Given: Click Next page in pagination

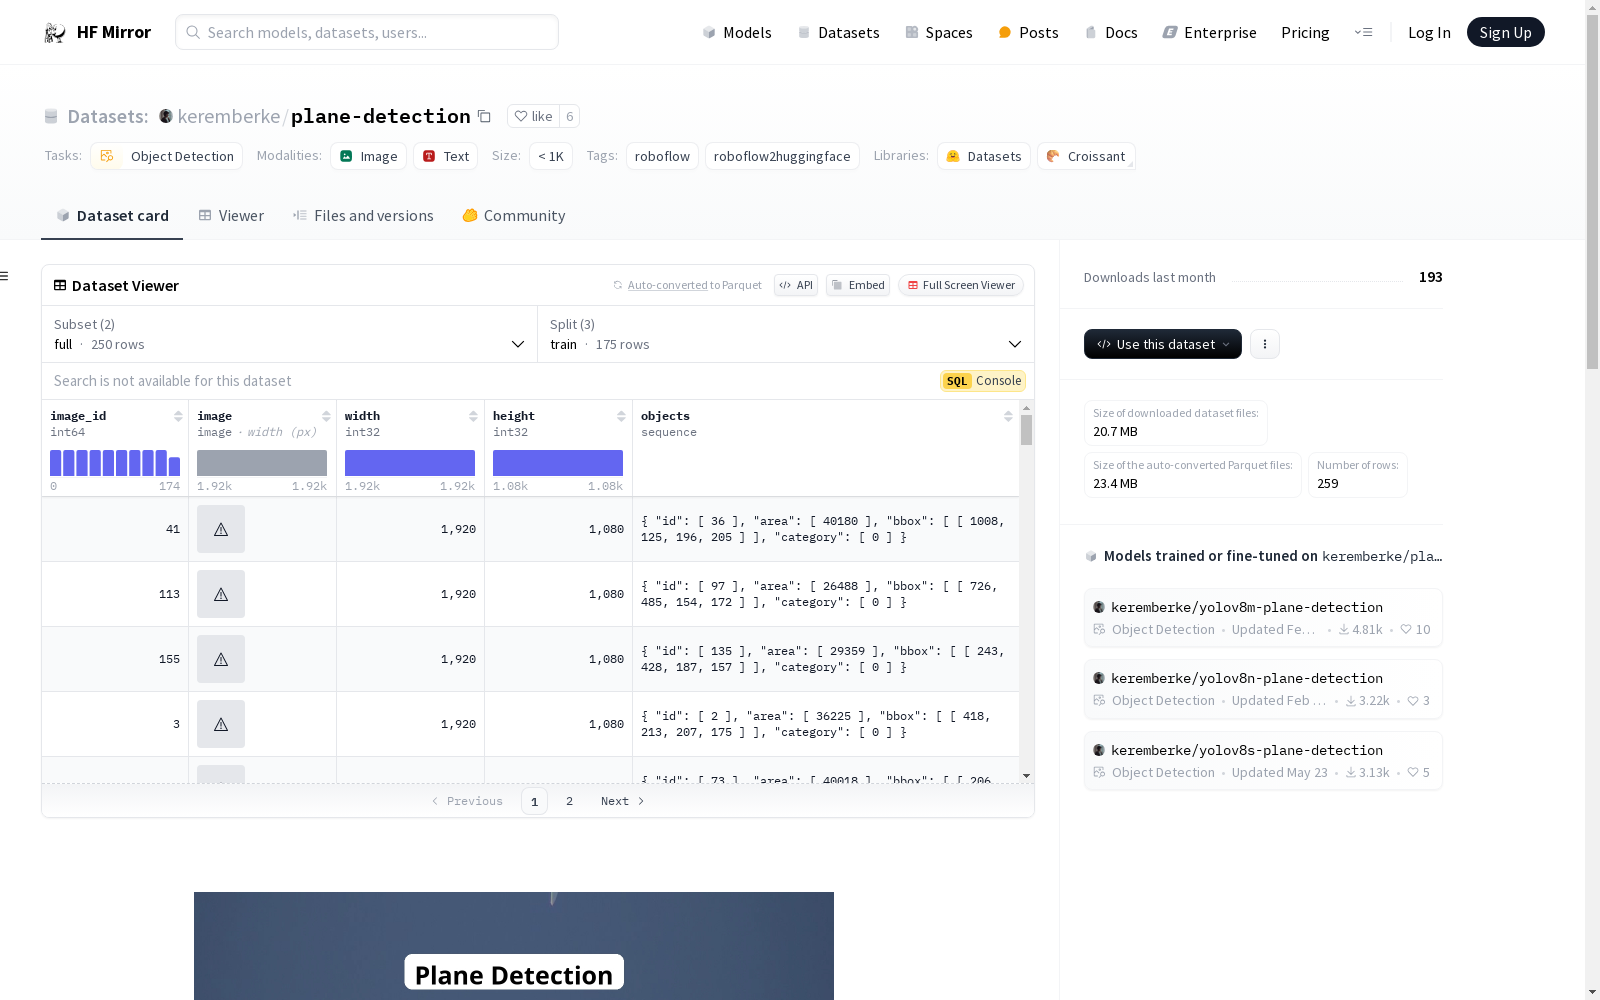Looking at the screenshot, I should 622,801.
